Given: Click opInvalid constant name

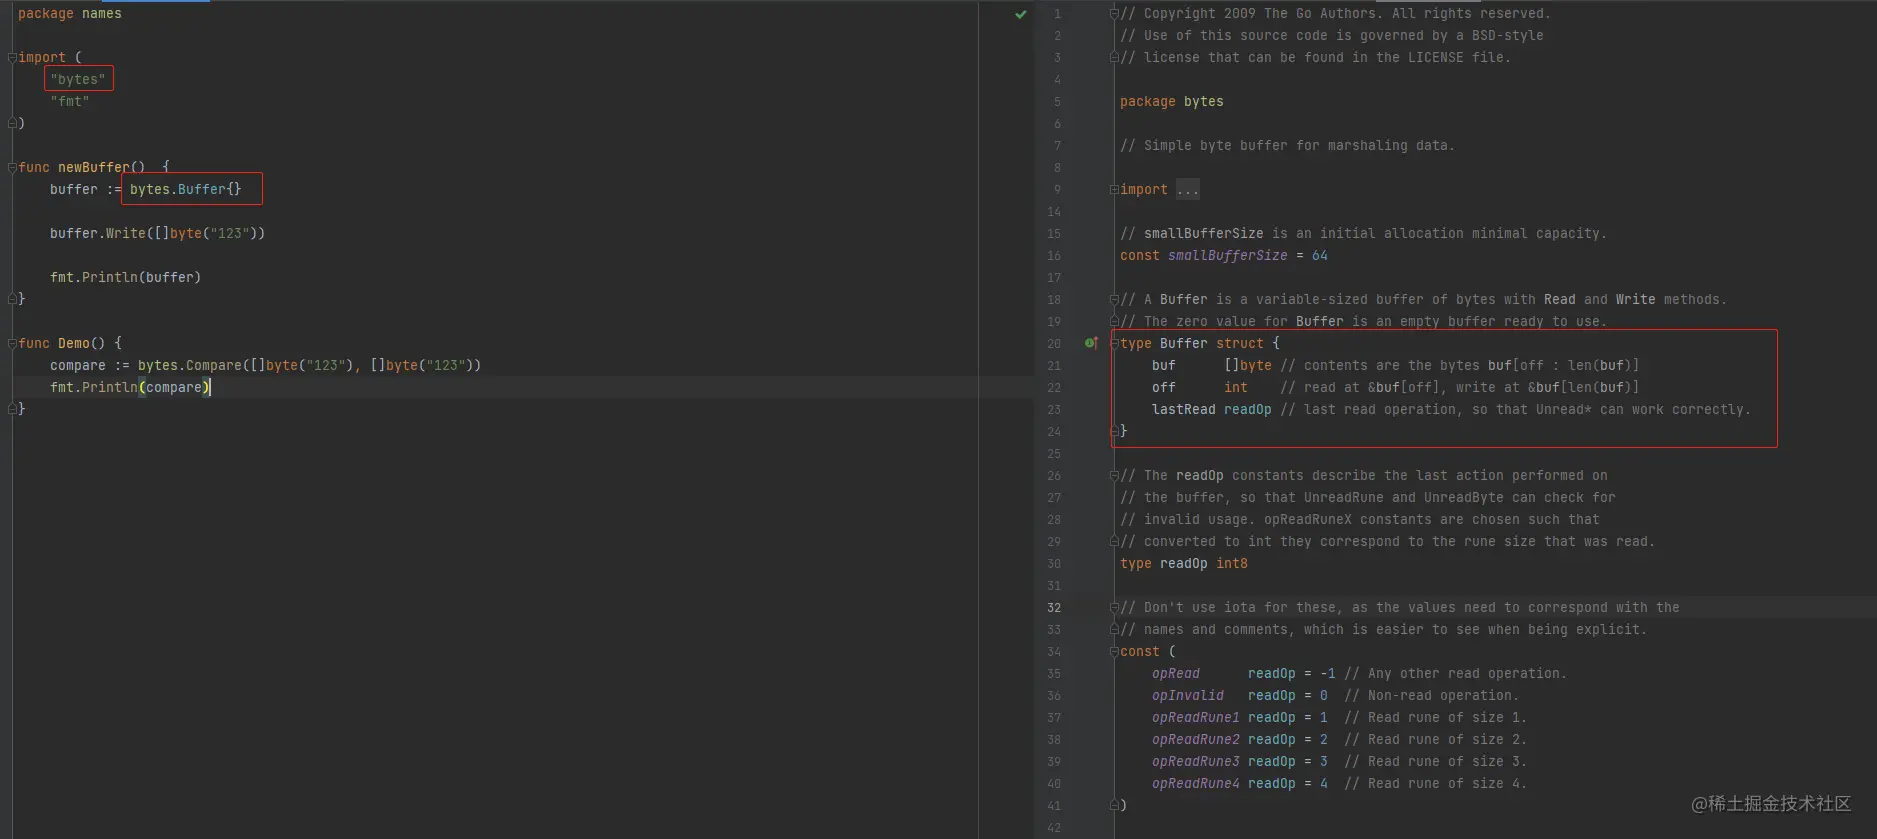Looking at the screenshot, I should point(1188,696).
